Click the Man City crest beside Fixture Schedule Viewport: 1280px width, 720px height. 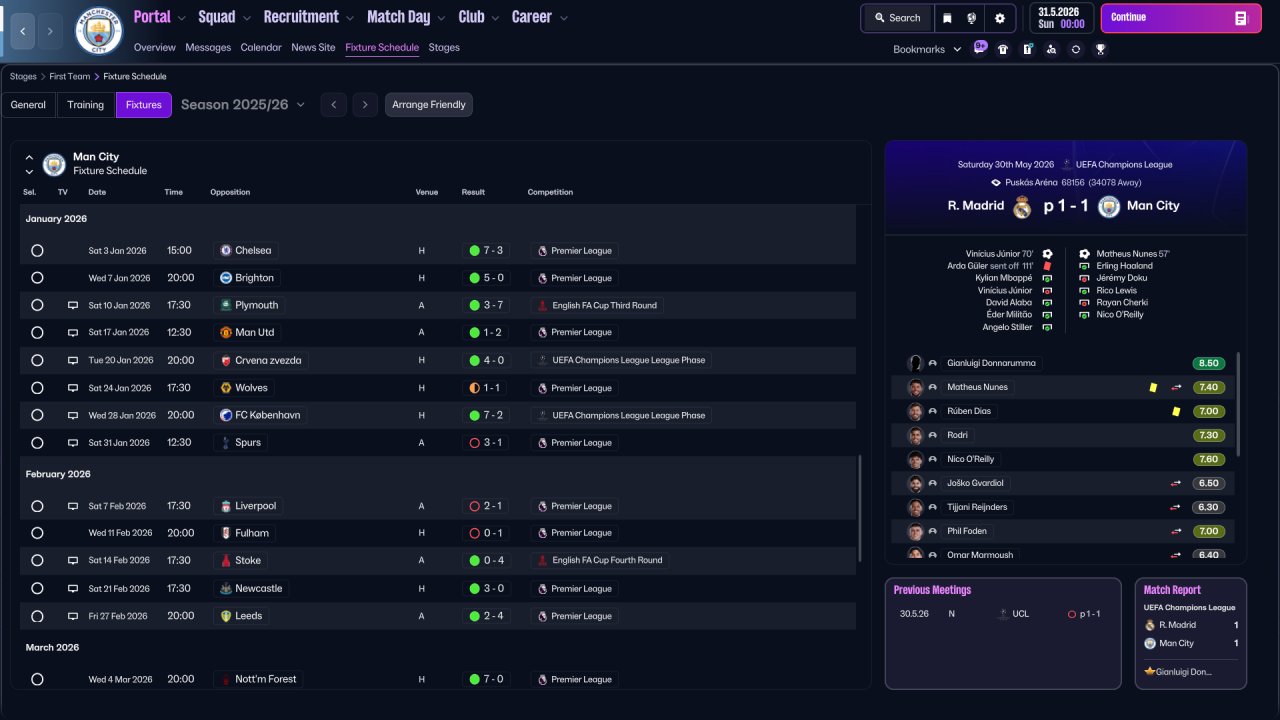[x=54, y=164]
